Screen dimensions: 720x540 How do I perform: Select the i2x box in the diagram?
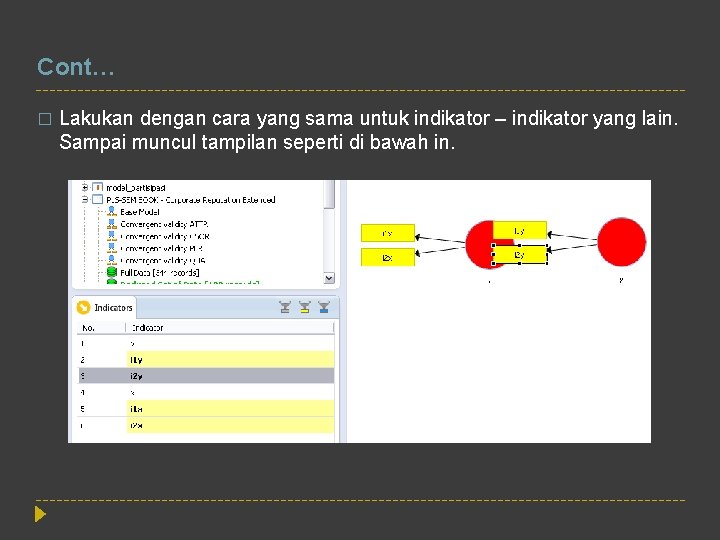tap(388, 257)
